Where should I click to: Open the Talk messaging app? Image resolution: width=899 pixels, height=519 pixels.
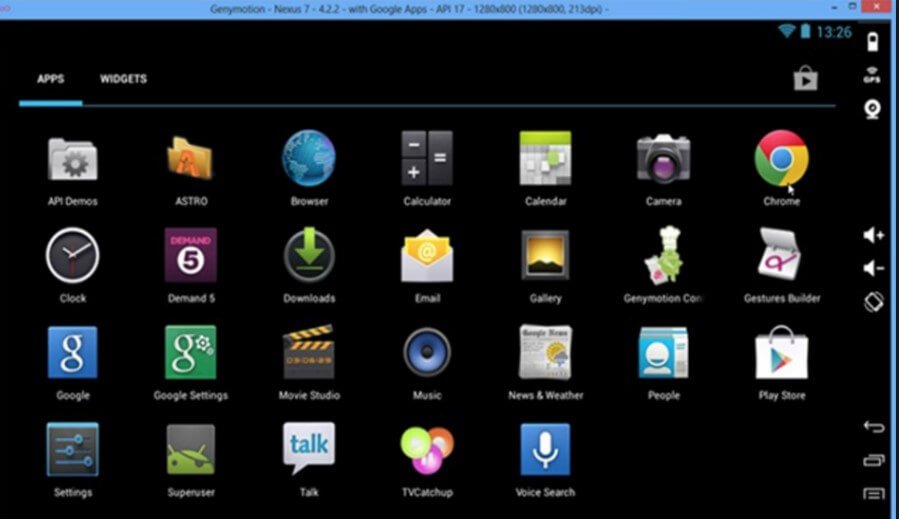pos(309,448)
